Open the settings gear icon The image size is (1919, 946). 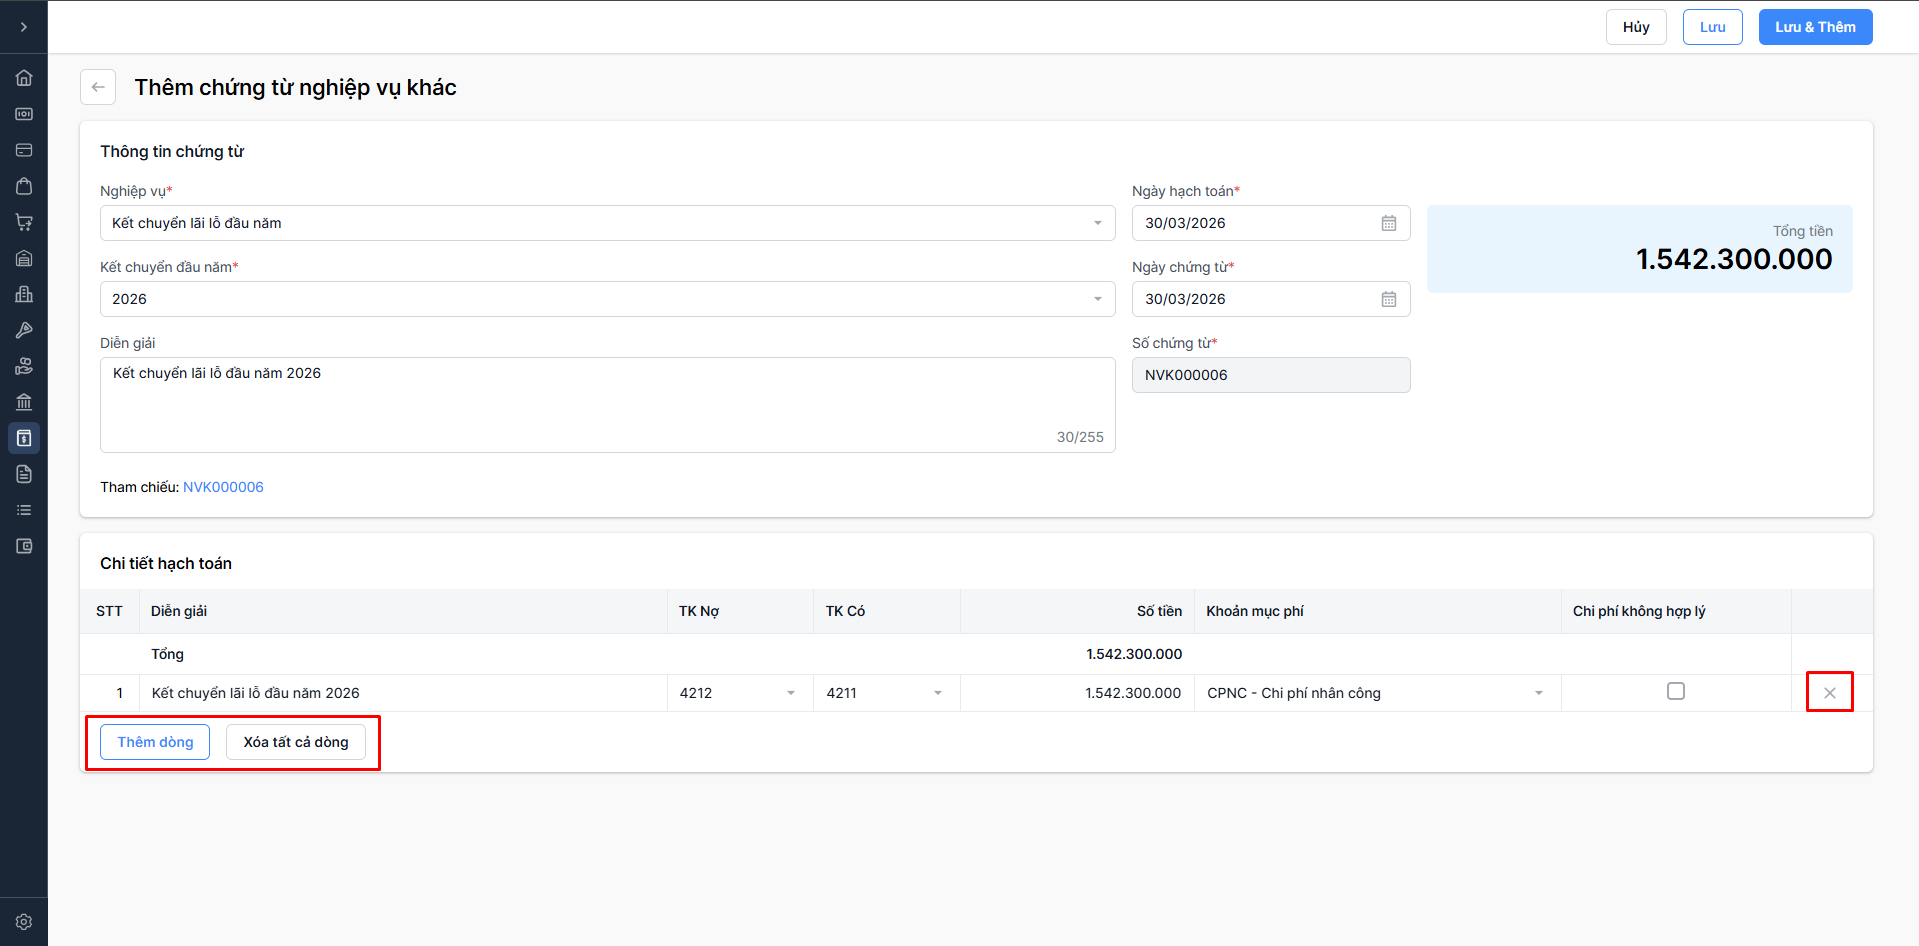pyautogui.click(x=24, y=922)
